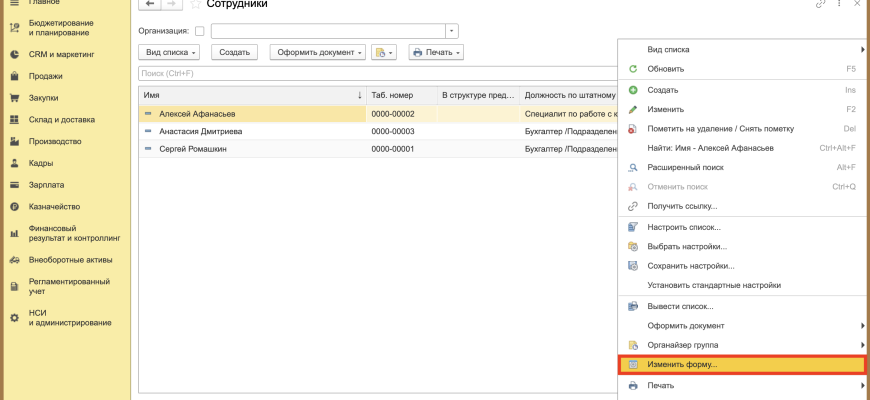Click the Поиск (Ctrl+F) search field

point(375,73)
